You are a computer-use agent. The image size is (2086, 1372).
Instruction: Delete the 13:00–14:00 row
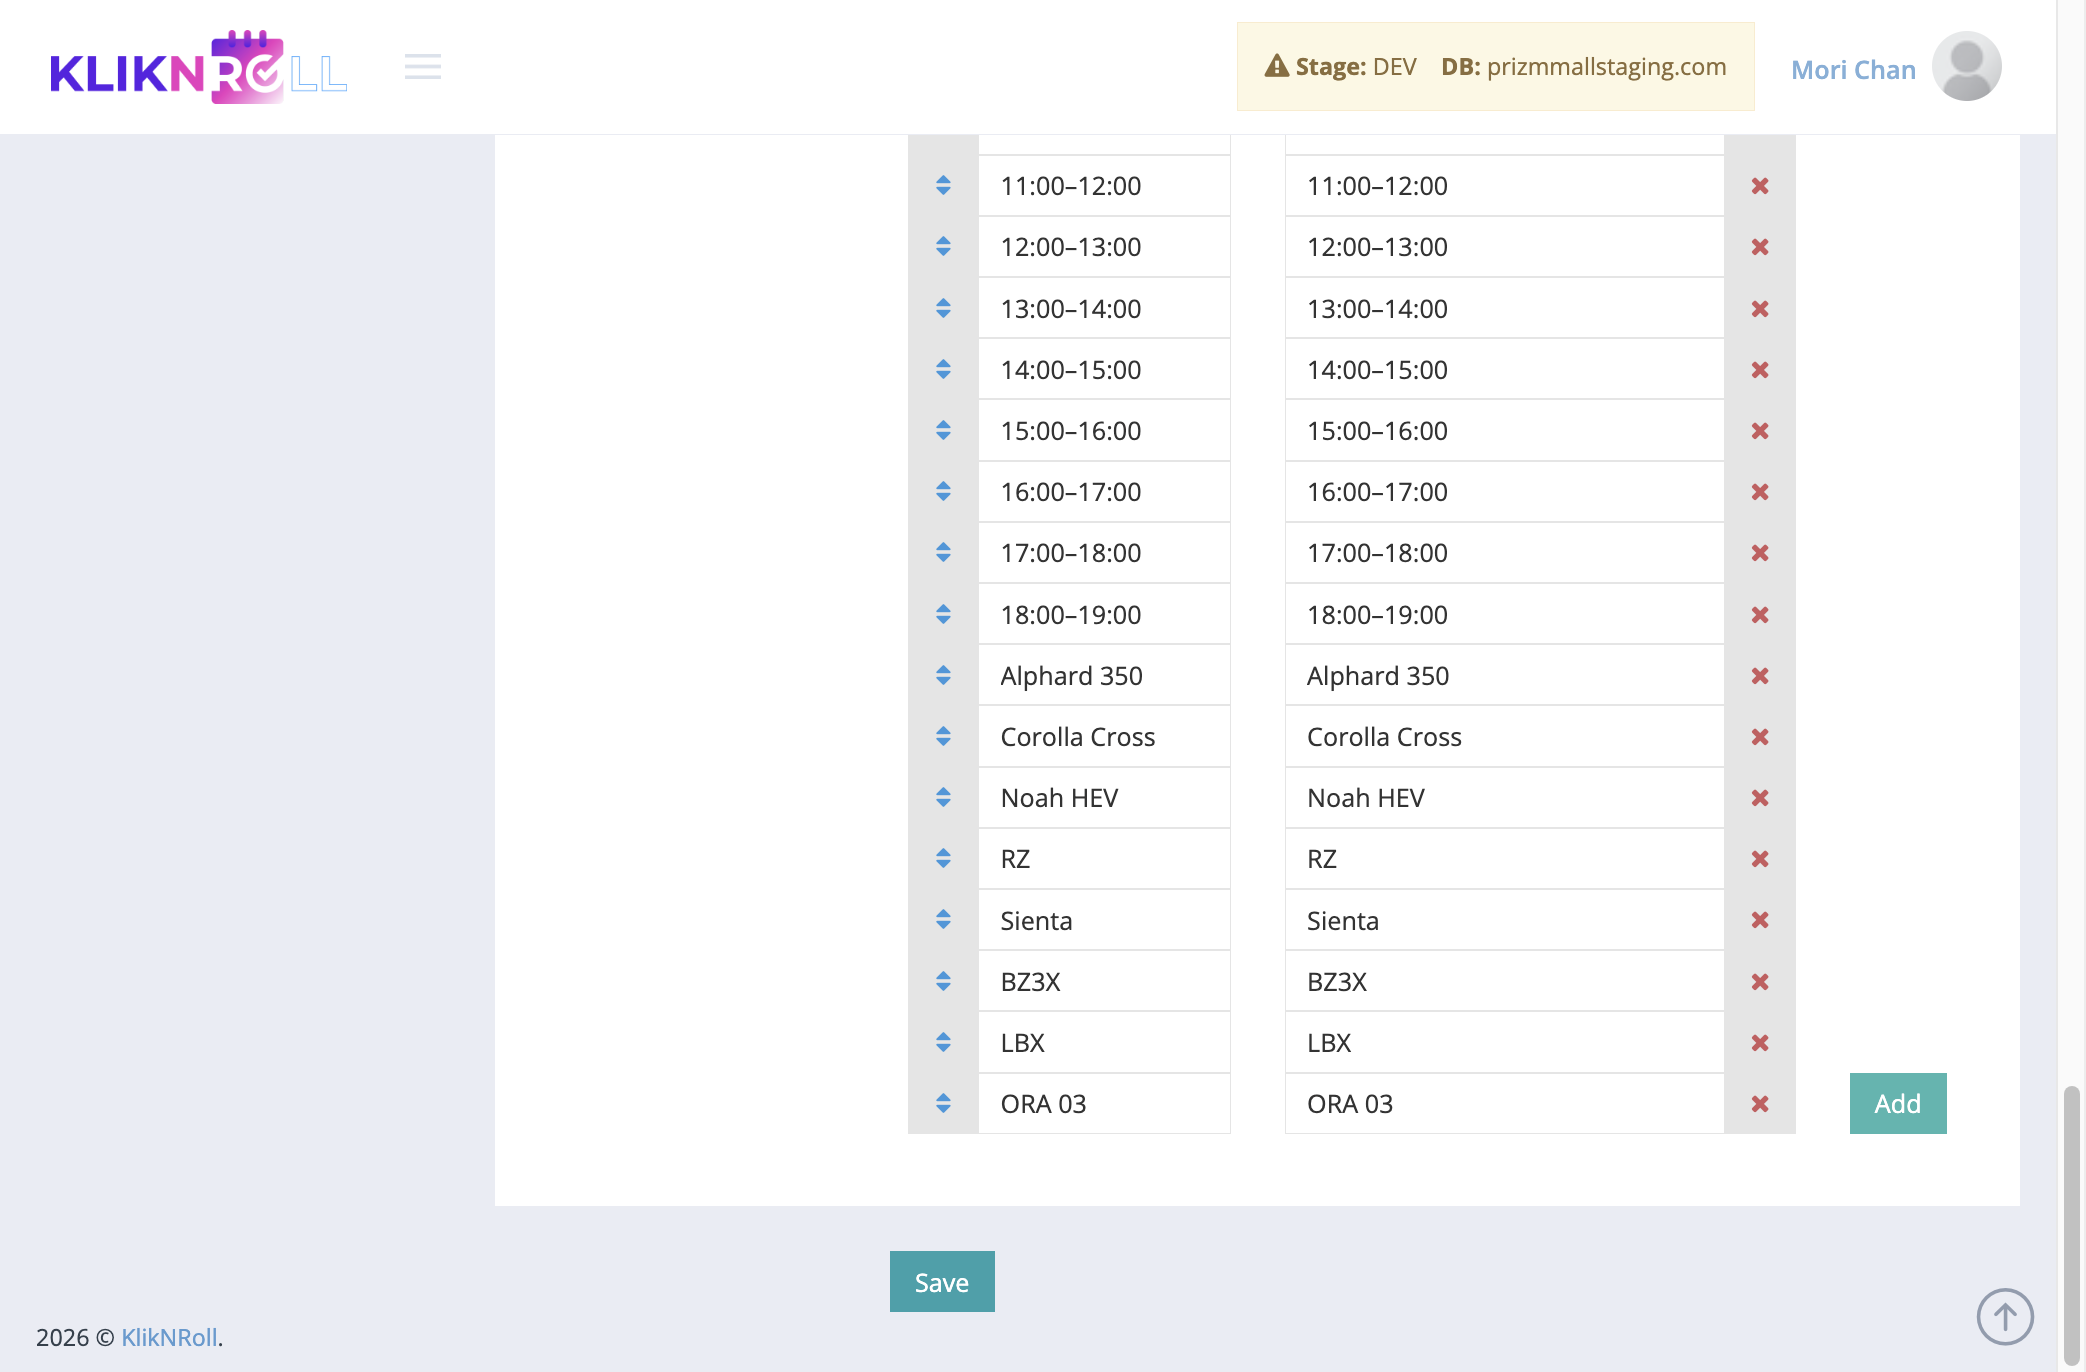(x=1760, y=309)
